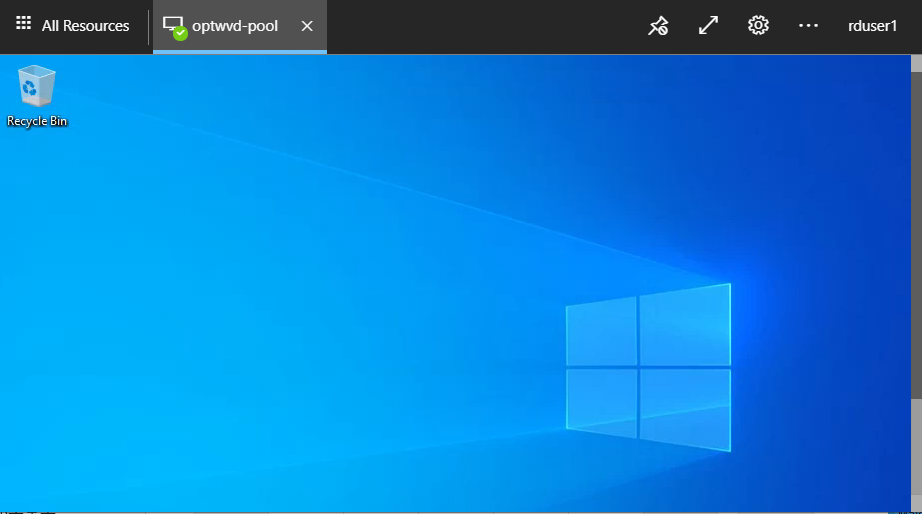This screenshot has width=922, height=514.
Task: Open the rduser1 account menu
Action: tap(873, 26)
